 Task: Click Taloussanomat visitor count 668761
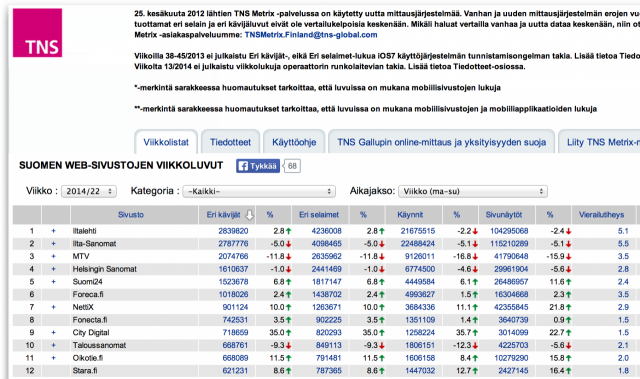pyautogui.click(x=235, y=345)
